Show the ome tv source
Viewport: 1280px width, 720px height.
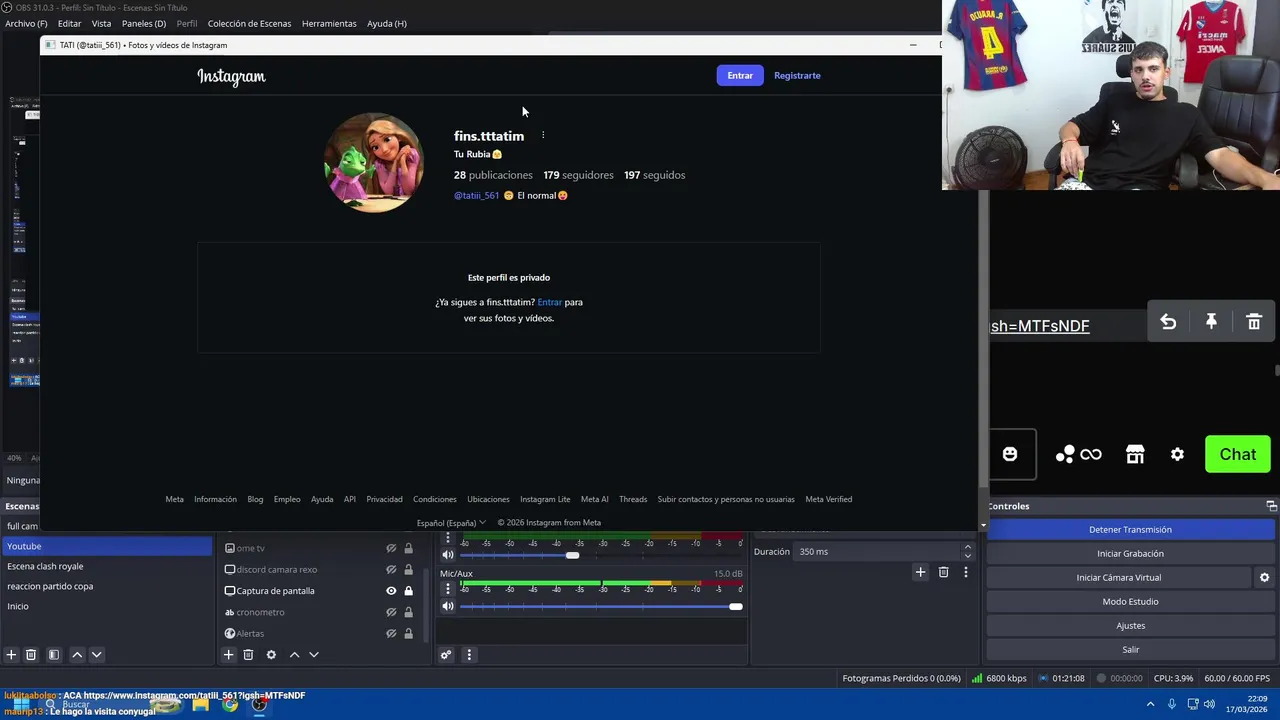[391, 548]
